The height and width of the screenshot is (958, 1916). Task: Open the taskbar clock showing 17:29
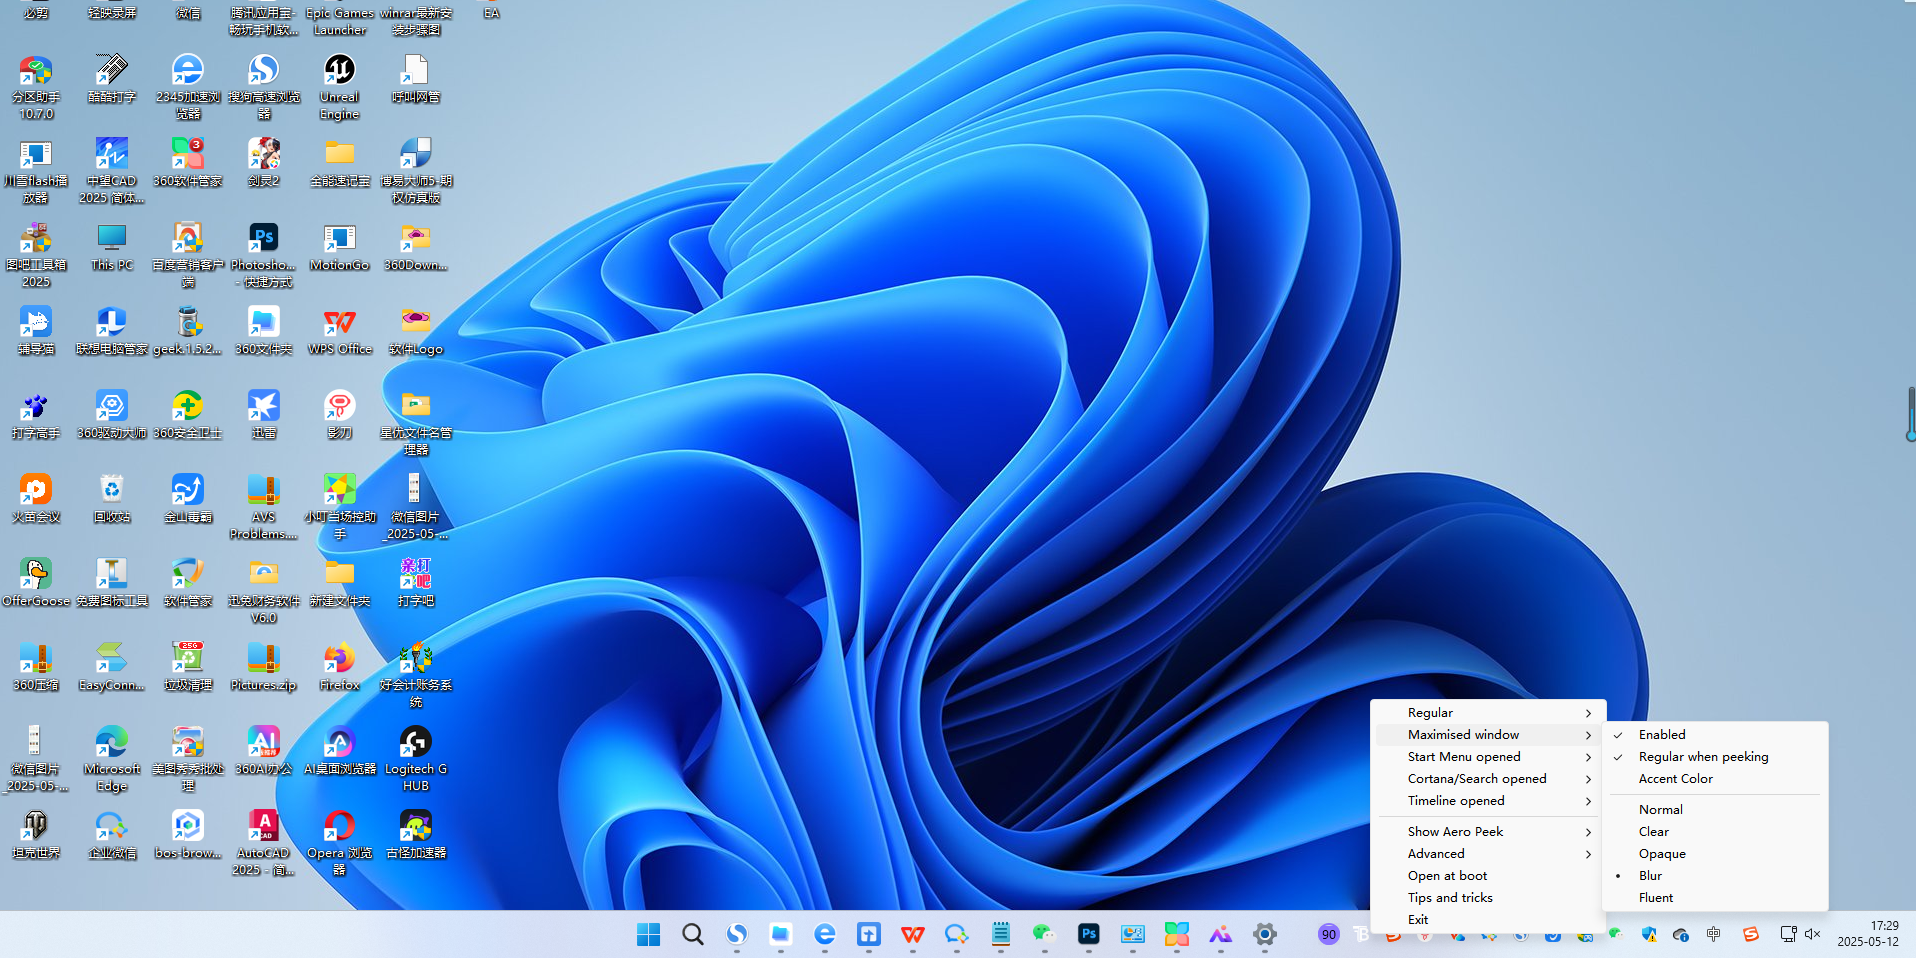(1867, 934)
